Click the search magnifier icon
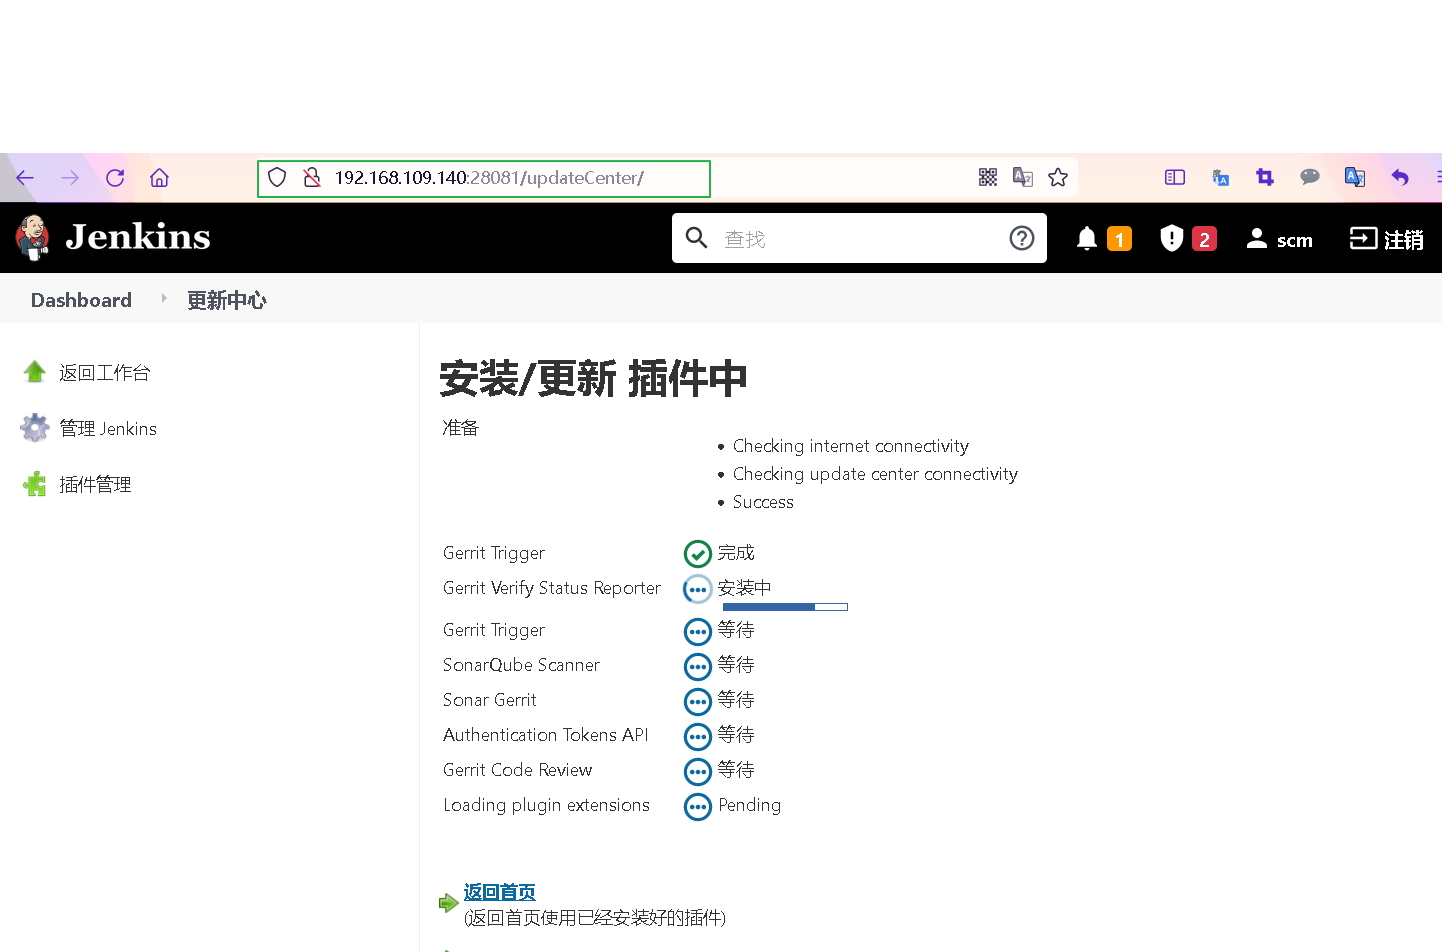 (697, 238)
